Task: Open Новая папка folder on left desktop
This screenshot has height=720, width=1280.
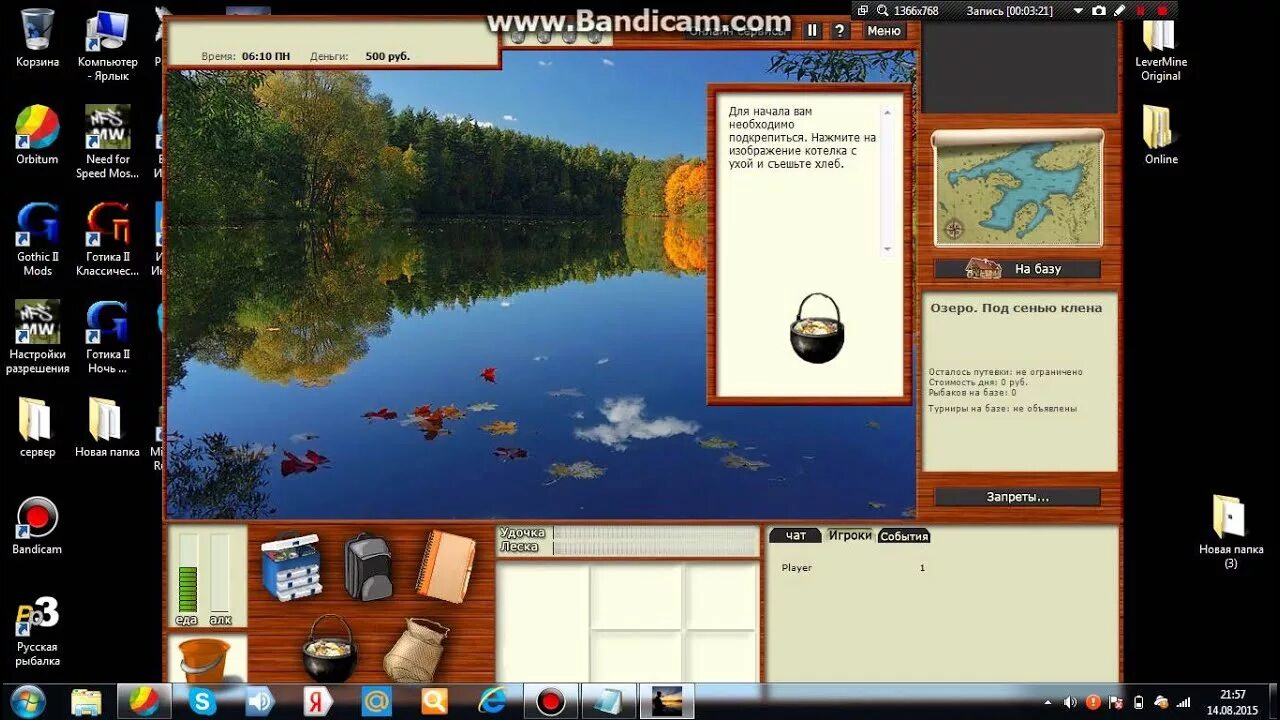Action: [x=107, y=427]
